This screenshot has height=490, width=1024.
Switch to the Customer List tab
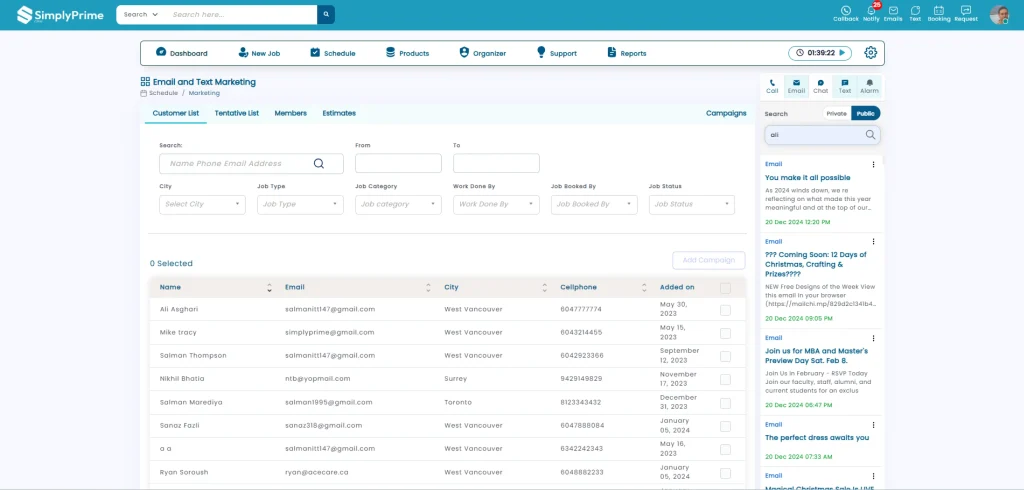point(176,113)
